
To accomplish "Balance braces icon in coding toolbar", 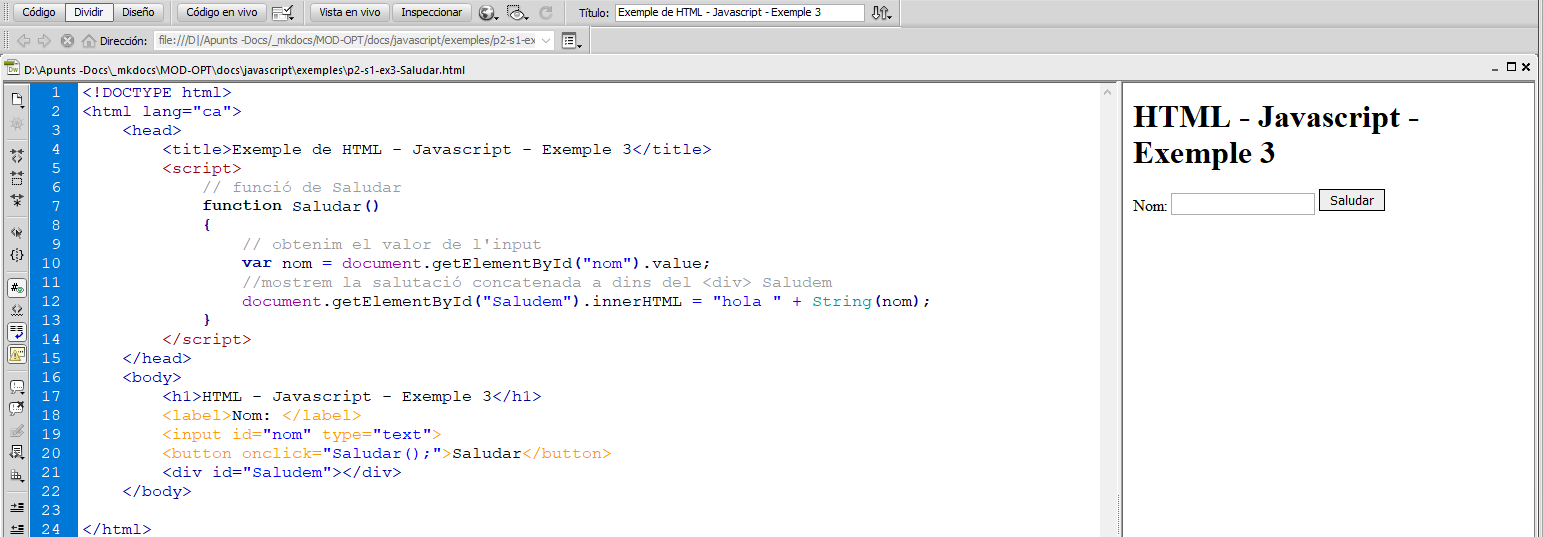I will [17, 254].
